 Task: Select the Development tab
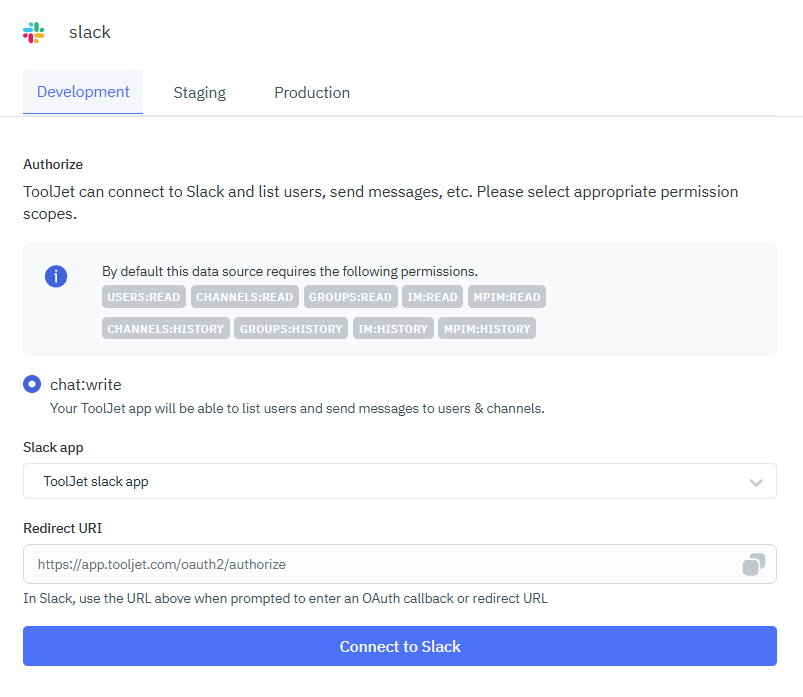click(83, 92)
